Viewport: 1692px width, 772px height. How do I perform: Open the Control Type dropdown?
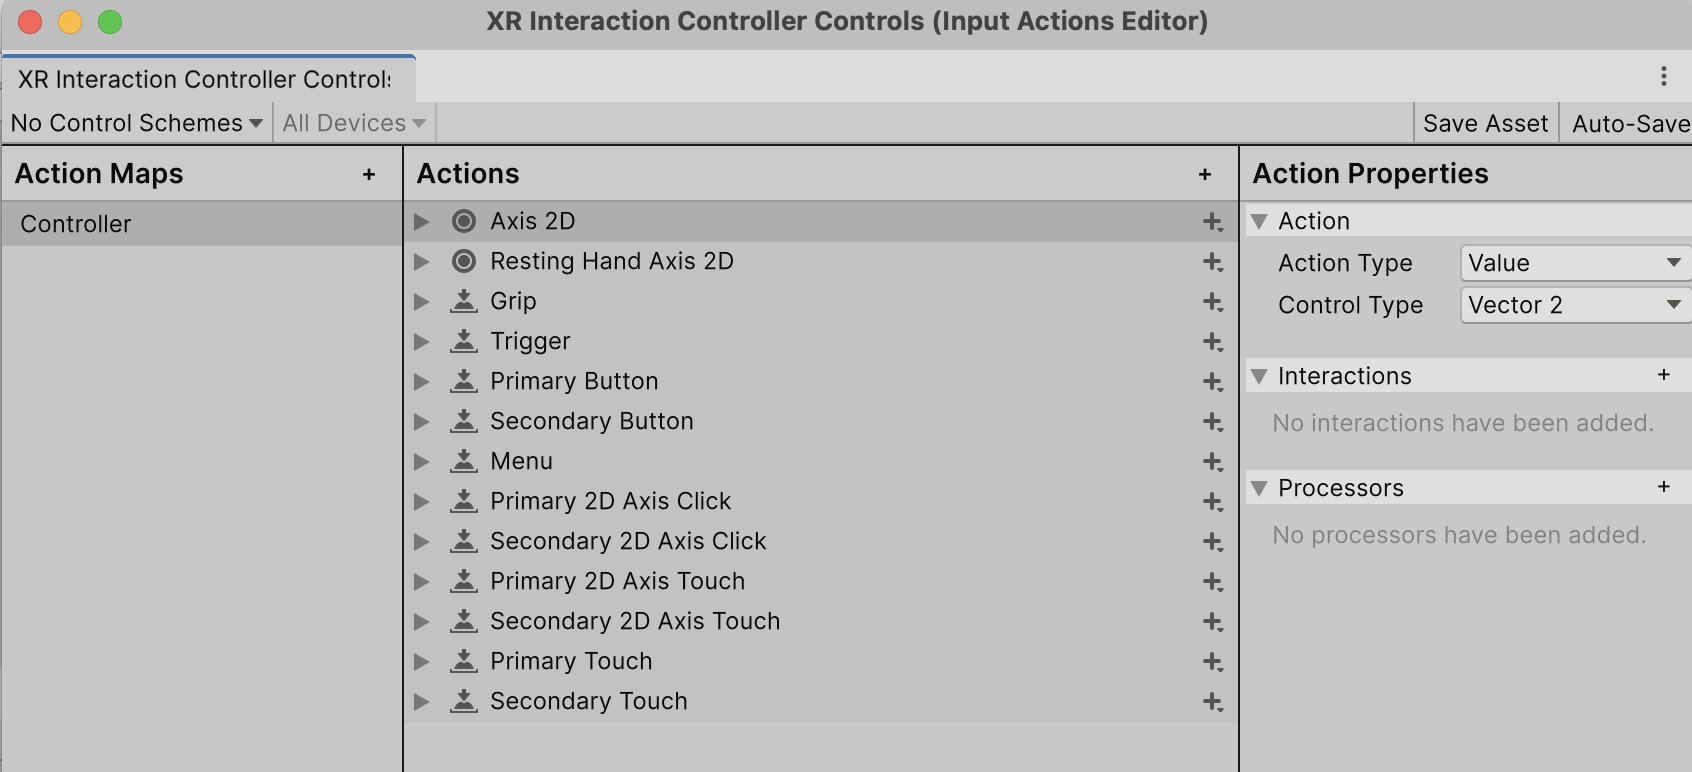click(x=1573, y=305)
